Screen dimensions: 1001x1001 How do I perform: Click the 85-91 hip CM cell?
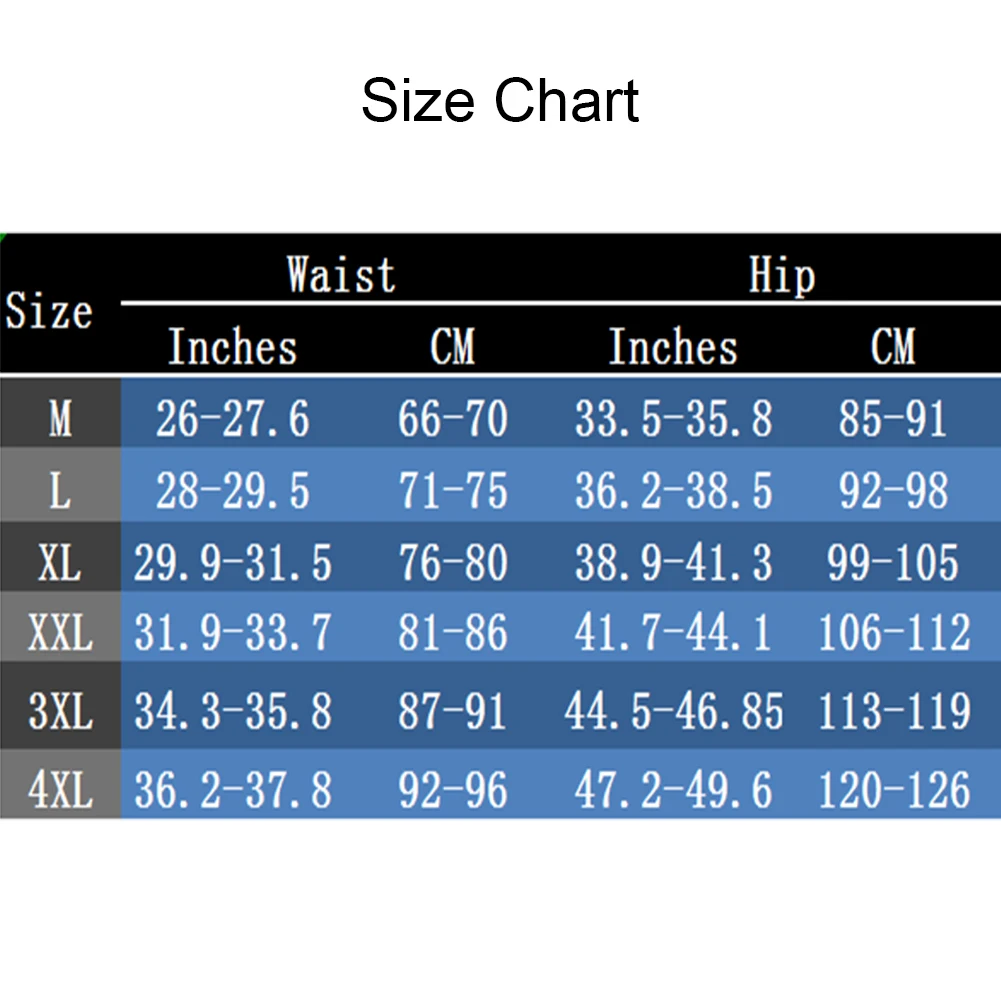coord(893,419)
